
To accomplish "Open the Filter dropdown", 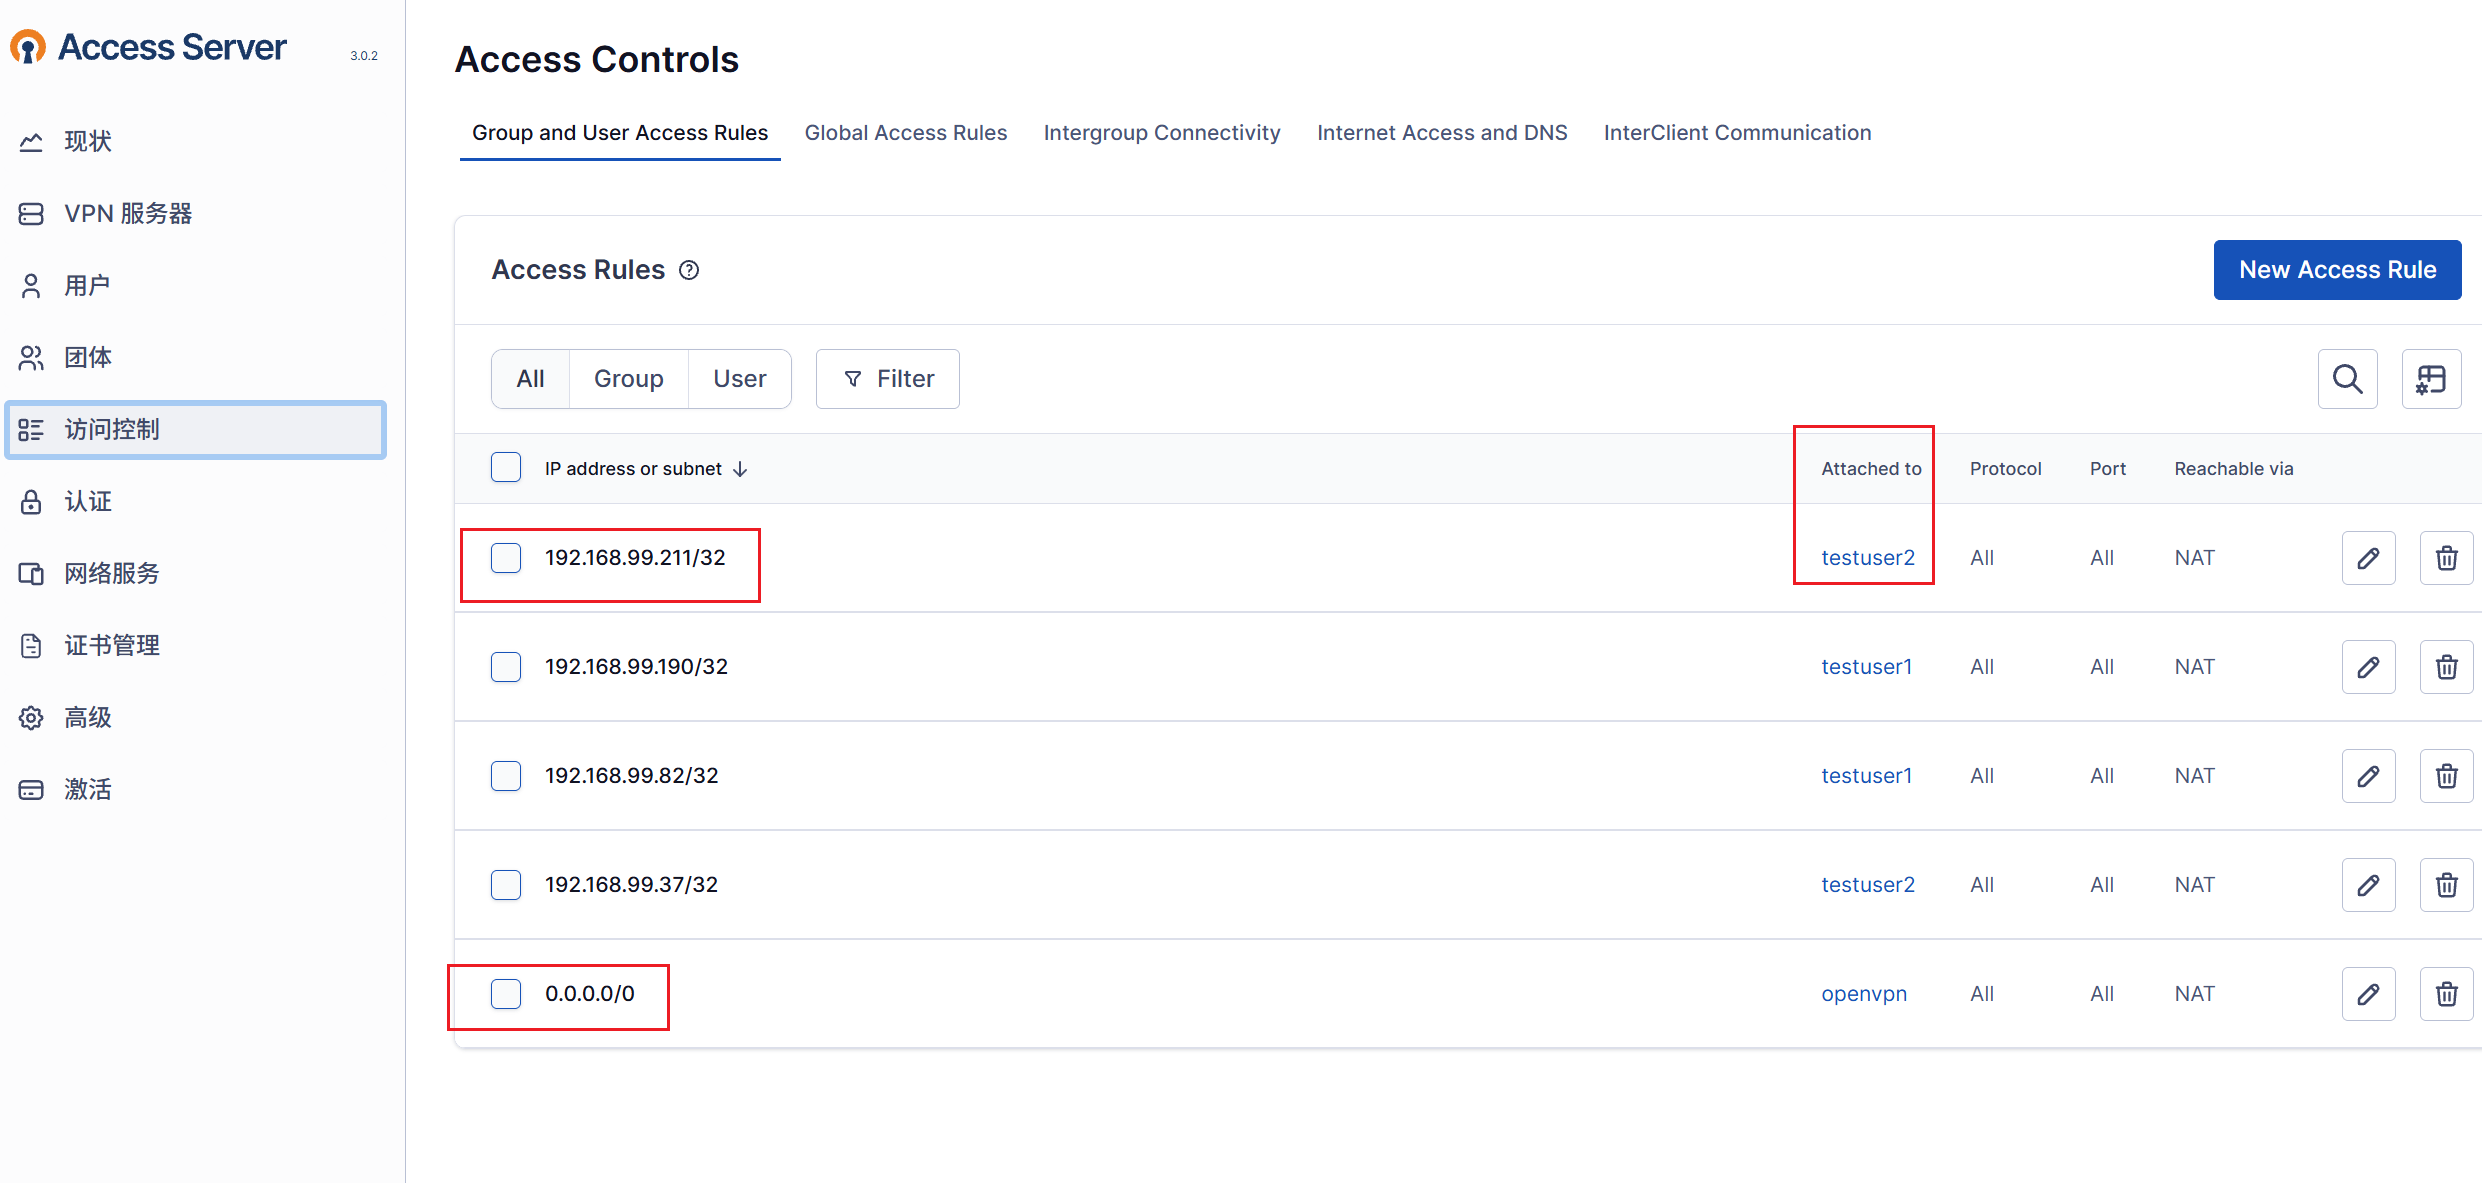I will [x=888, y=379].
